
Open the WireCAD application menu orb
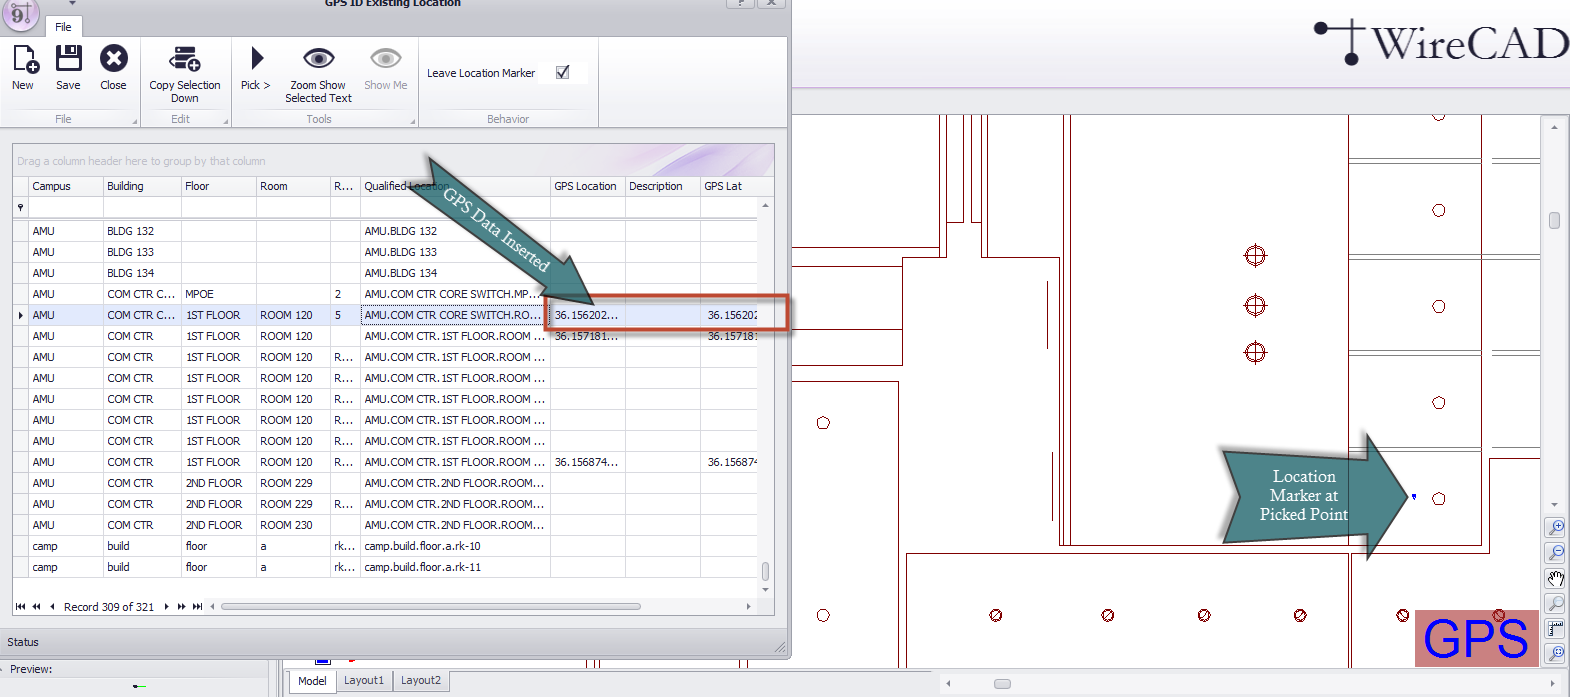pos(20,13)
